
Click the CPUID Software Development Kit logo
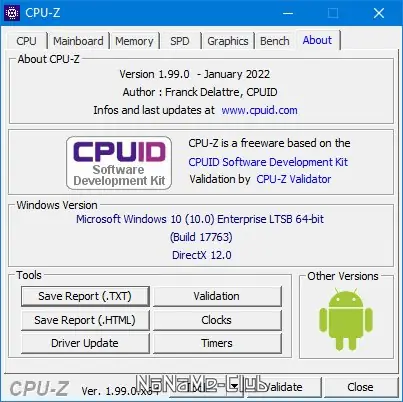(119, 163)
